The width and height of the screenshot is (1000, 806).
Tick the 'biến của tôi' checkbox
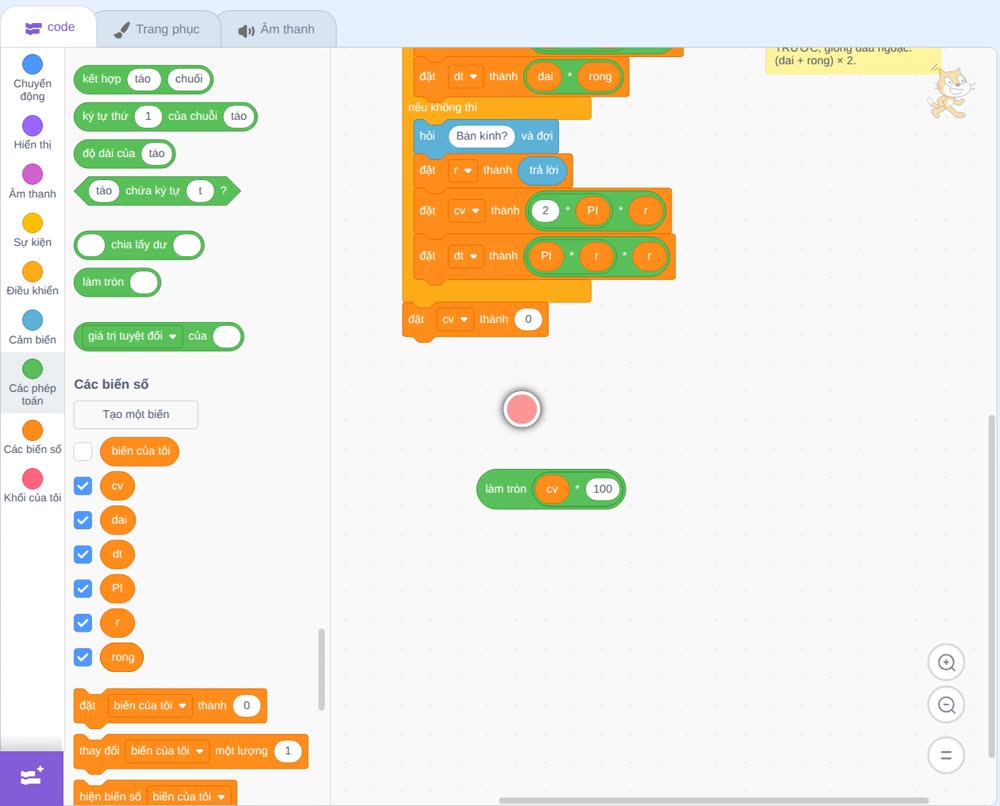[83, 451]
